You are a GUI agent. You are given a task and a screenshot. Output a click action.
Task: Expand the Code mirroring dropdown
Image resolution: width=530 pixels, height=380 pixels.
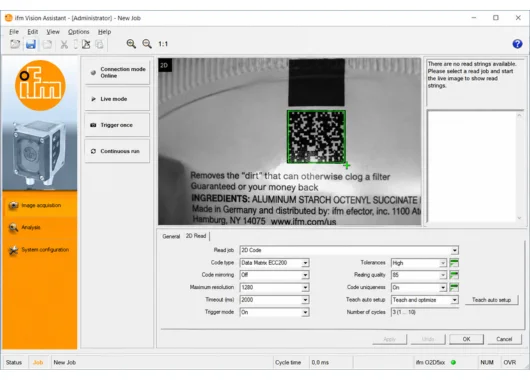pyautogui.click(x=305, y=275)
